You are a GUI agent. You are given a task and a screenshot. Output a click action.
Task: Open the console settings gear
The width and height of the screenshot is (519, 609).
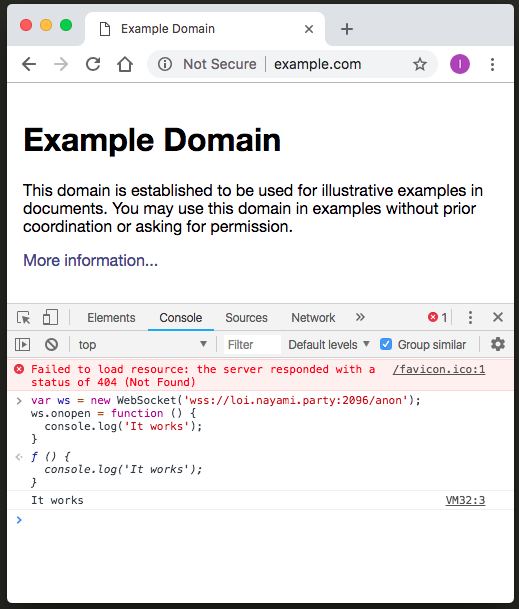[x=498, y=344]
